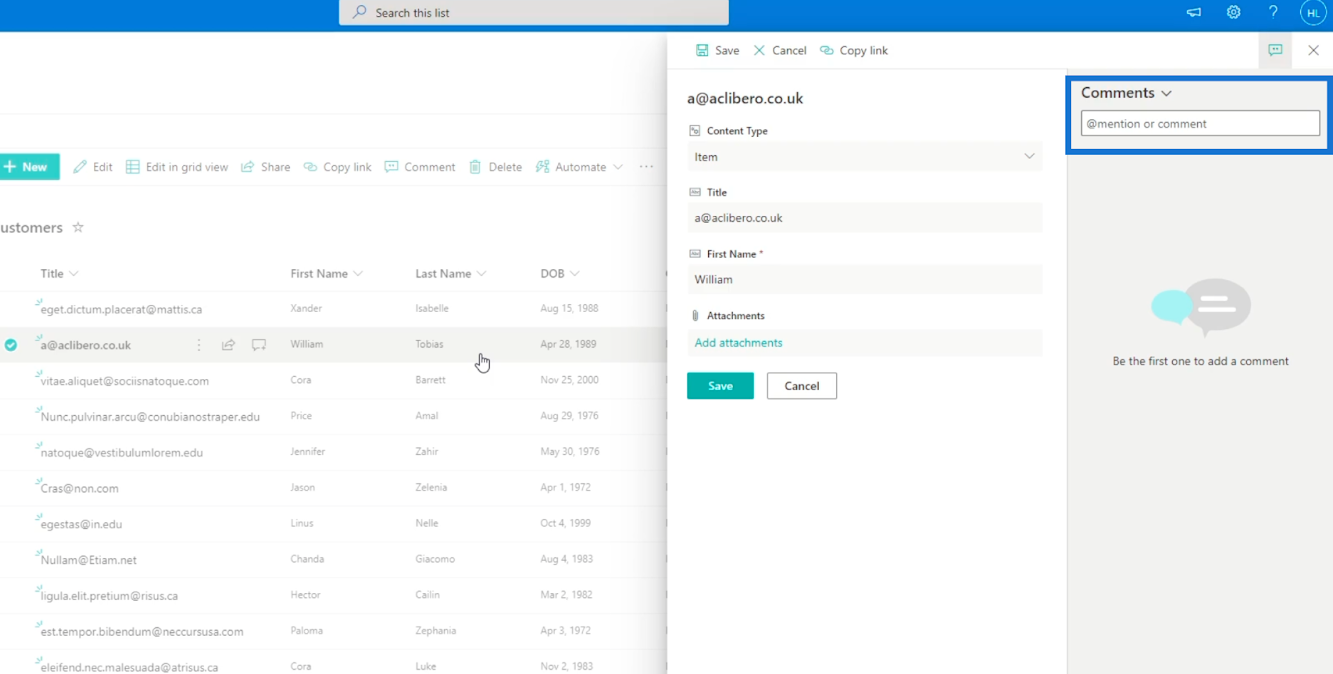The image size is (1333, 674).
Task: Click Share in the list command bar
Action: [266, 167]
